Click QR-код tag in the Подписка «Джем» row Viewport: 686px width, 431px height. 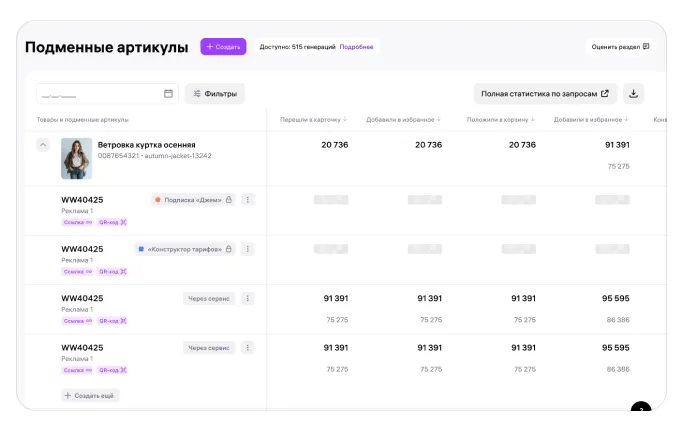(x=112, y=222)
